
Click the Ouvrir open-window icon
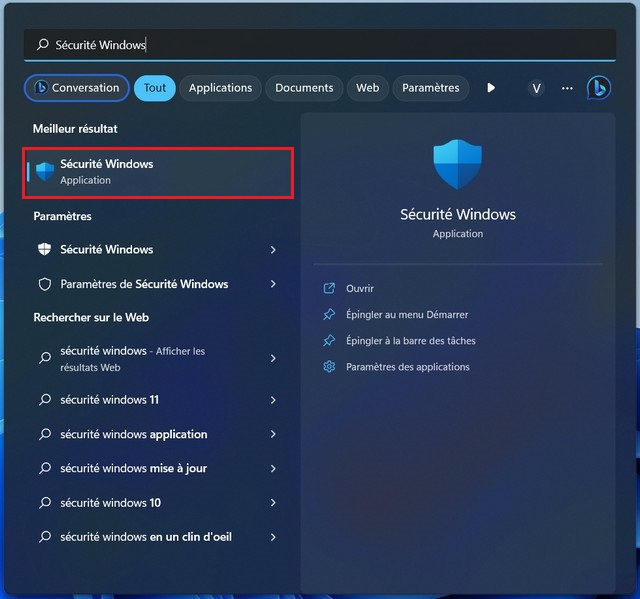point(329,288)
